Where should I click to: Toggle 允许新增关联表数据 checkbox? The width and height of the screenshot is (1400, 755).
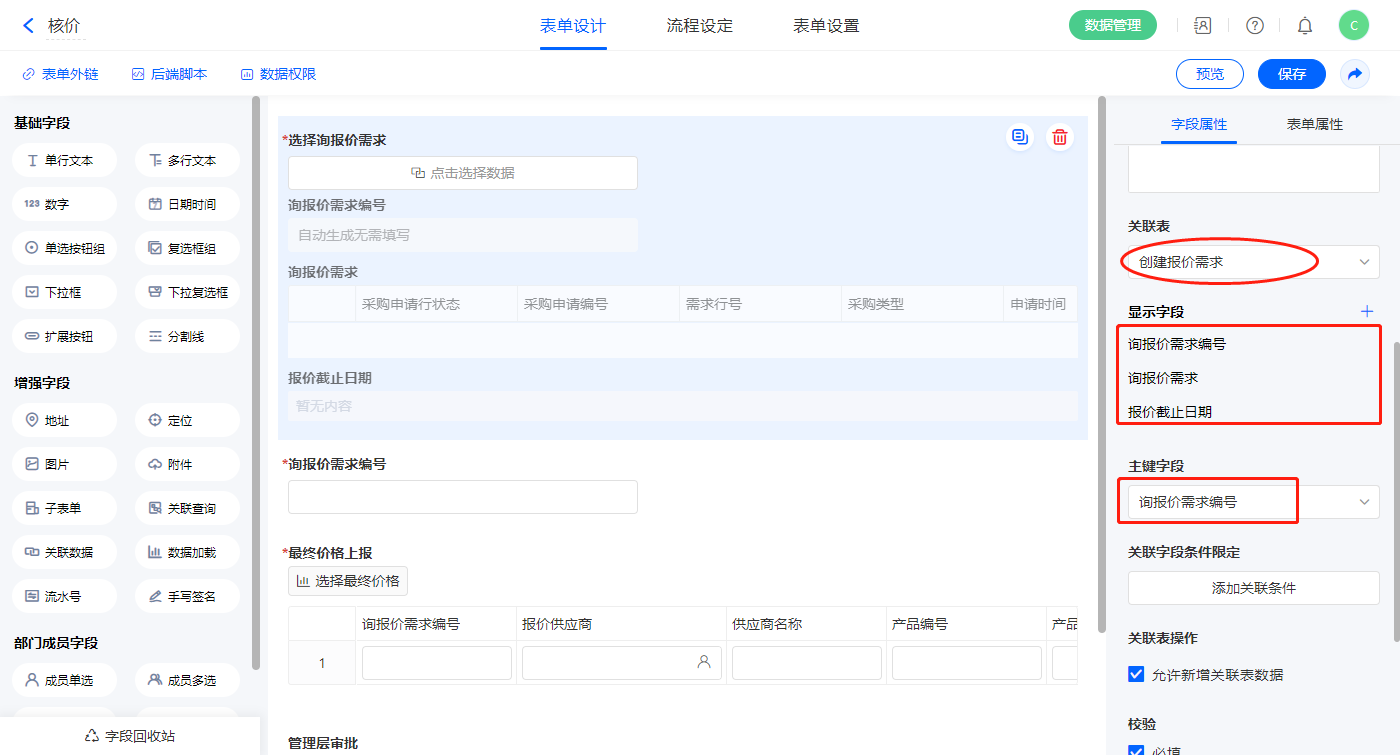1136,674
